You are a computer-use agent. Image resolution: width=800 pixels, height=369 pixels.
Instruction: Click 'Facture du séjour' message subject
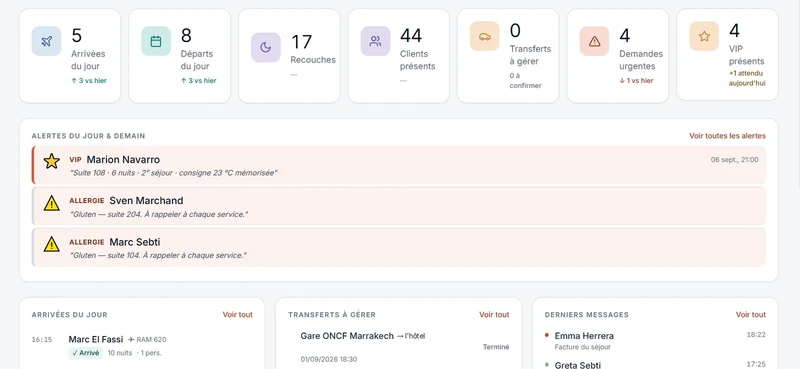583,347
